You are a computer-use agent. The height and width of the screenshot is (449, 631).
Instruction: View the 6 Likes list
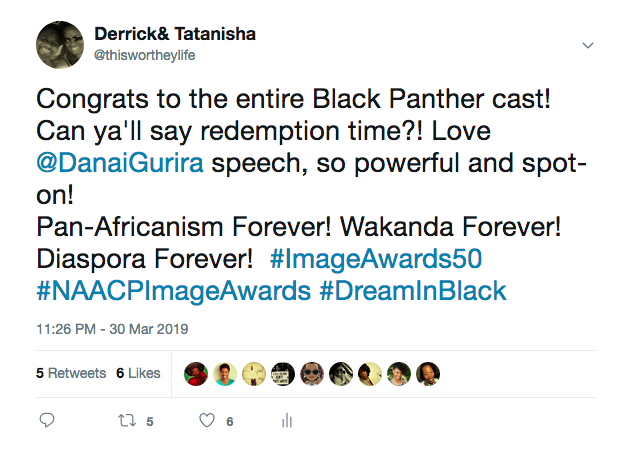click(x=138, y=373)
